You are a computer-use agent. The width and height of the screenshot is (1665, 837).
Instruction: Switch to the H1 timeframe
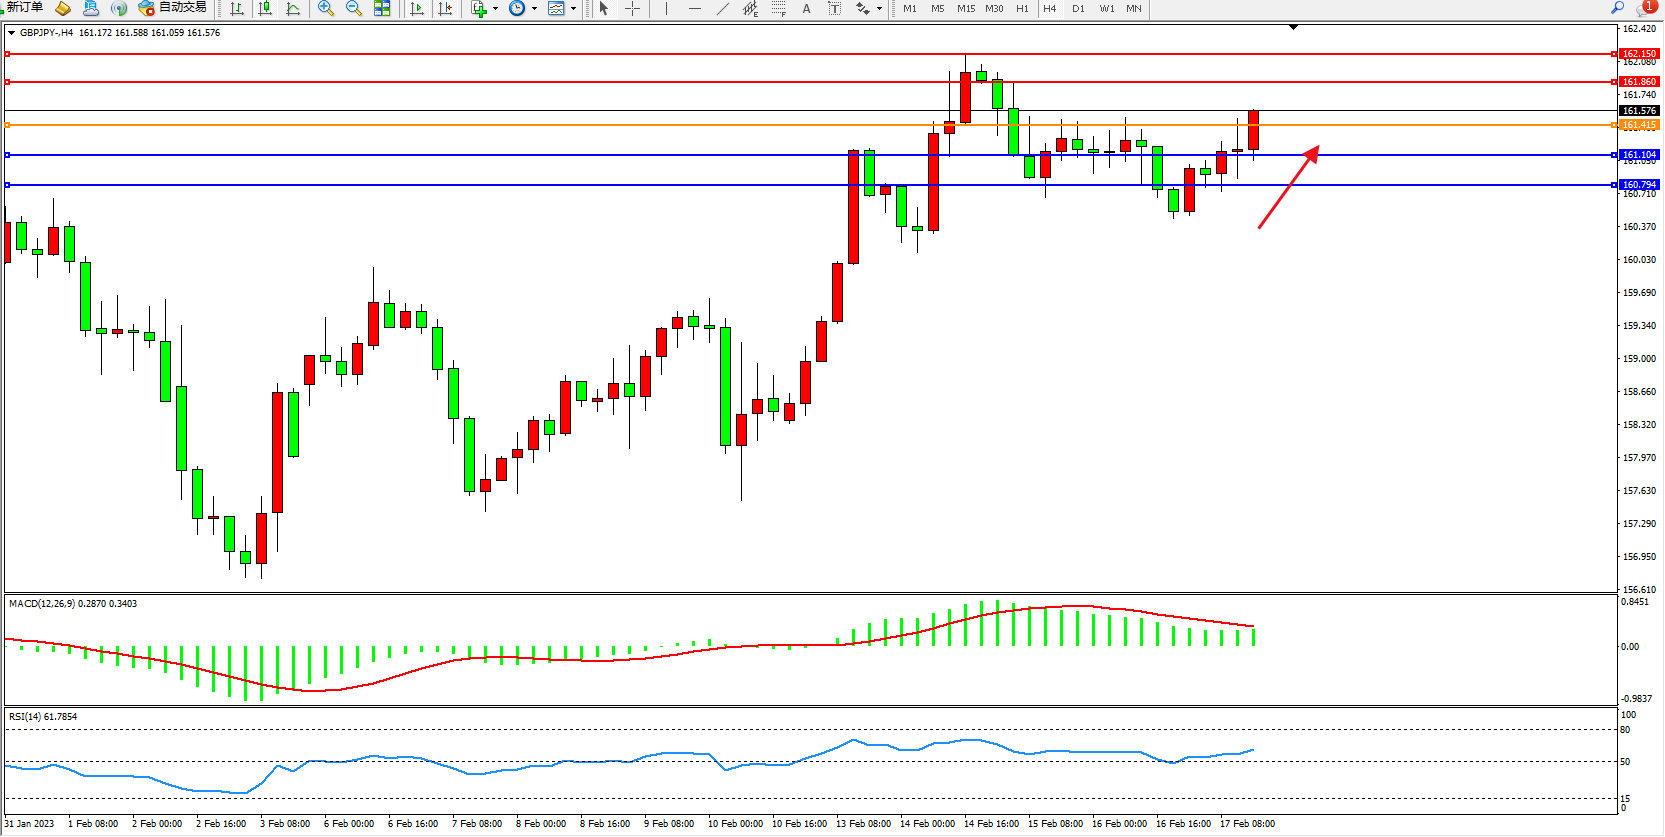coord(1022,8)
